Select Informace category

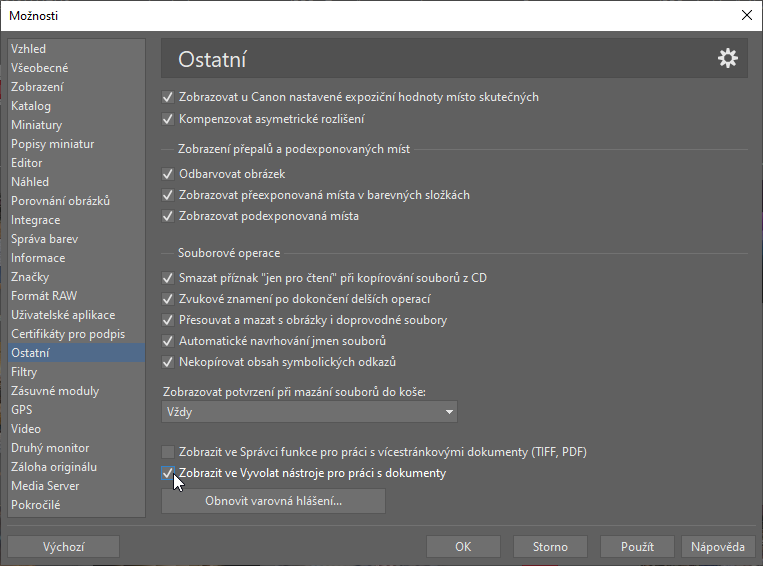tap(76, 258)
